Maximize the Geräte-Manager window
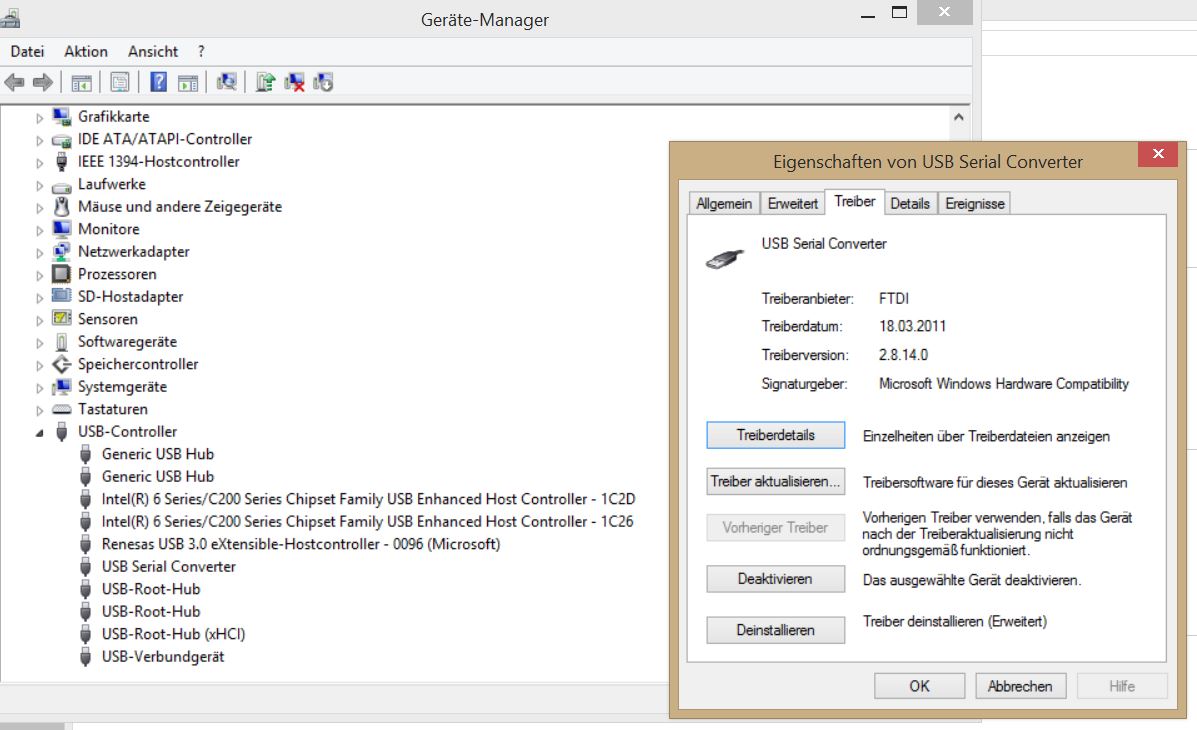Screen dimensions: 1197x730 pos(899,13)
